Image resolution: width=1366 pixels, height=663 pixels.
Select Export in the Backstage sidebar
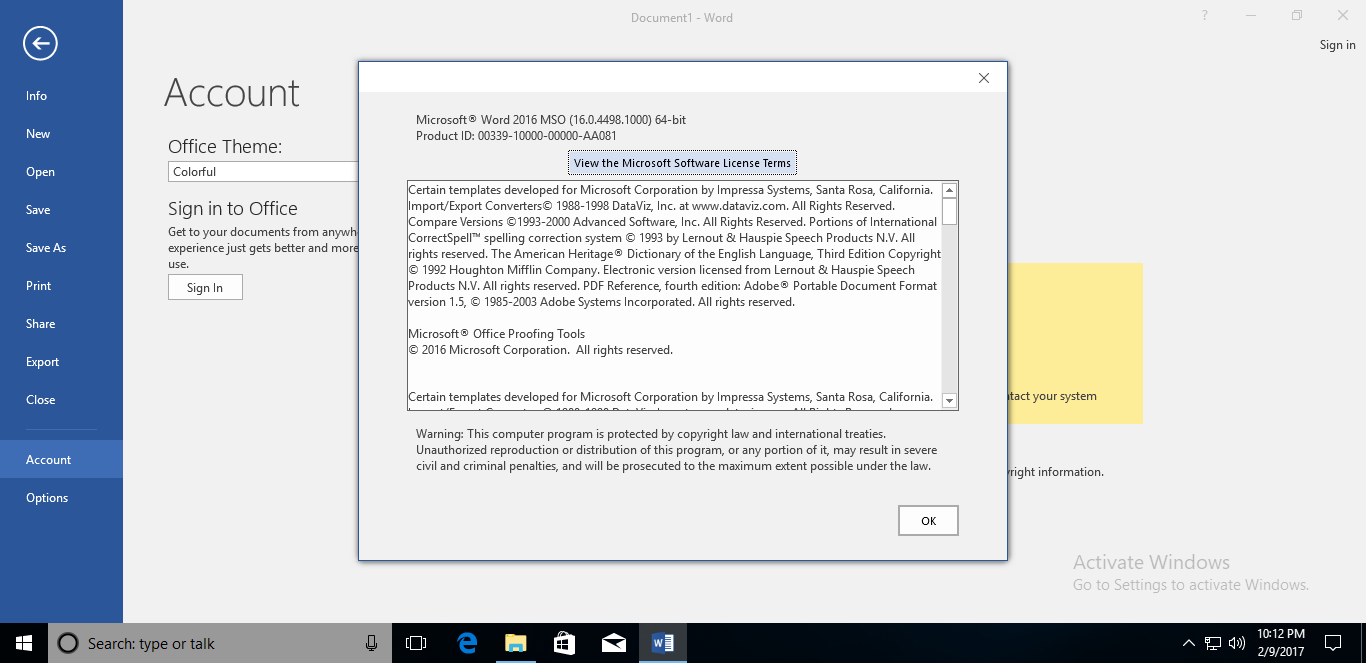tap(61, 362)
